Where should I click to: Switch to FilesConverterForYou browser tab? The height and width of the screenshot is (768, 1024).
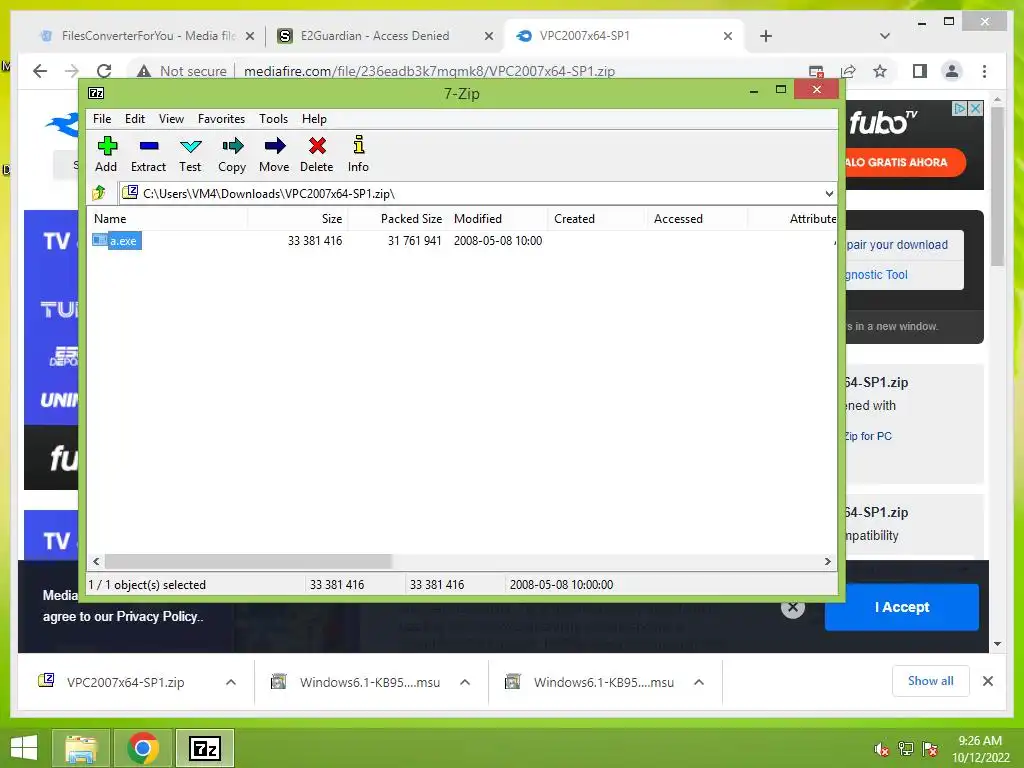[147, 36]
